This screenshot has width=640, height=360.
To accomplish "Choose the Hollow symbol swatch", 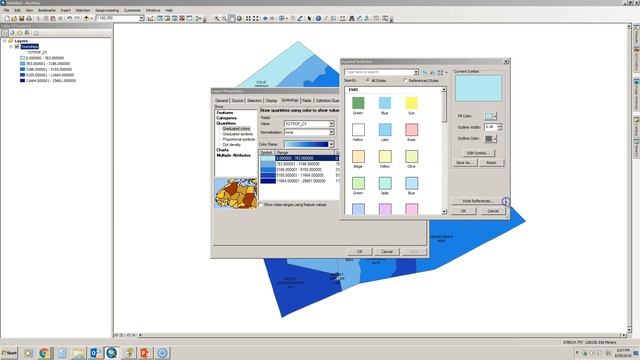I will 358,130.
